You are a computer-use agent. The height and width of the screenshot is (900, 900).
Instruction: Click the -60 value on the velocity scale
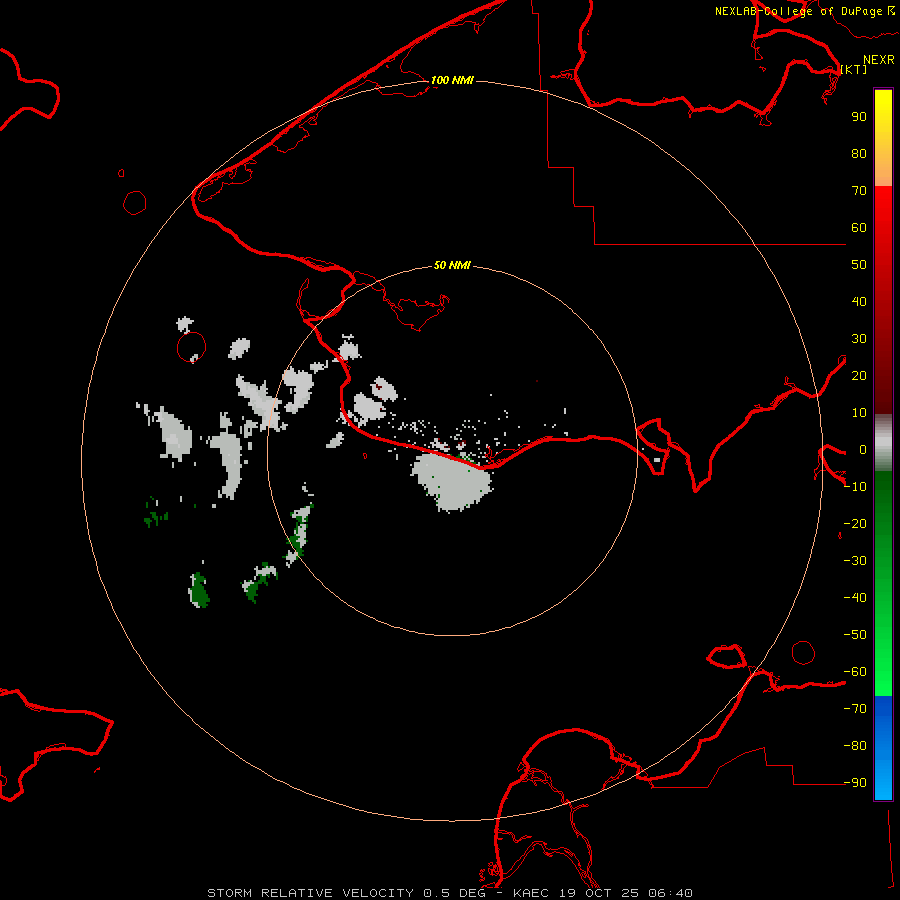pyautogui.click(x=855, y=672)
